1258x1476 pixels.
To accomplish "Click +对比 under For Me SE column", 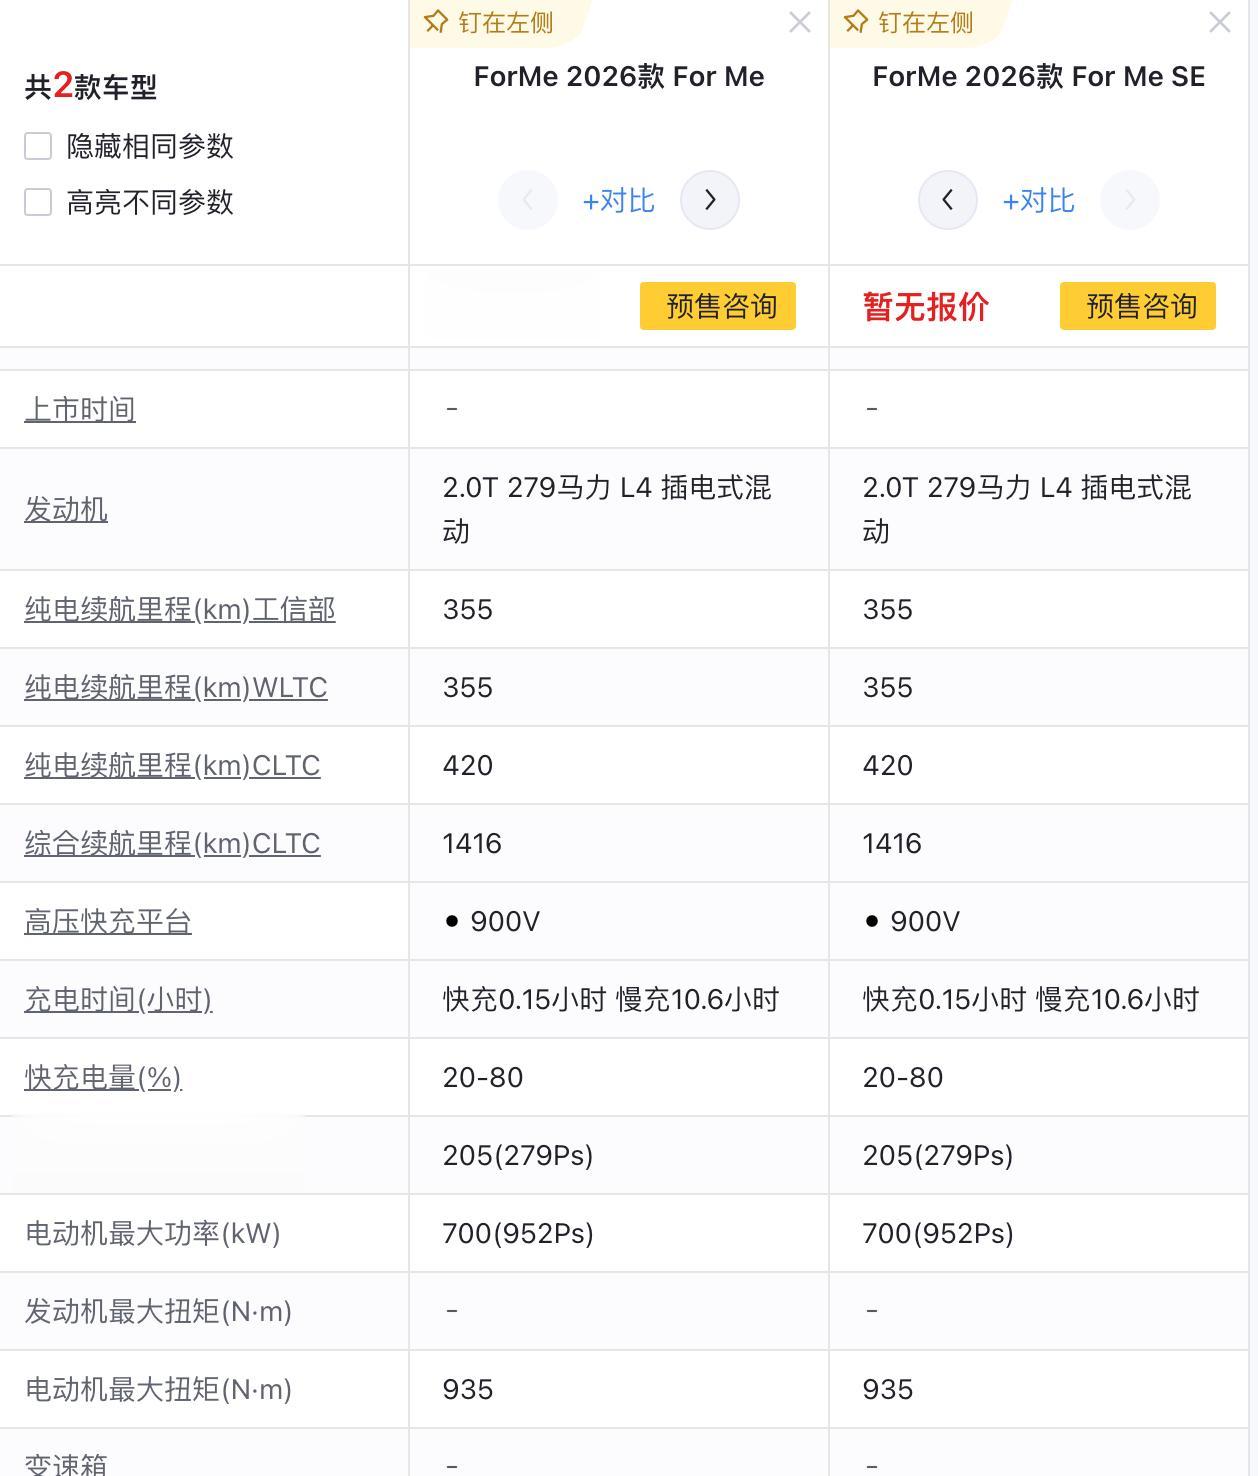I will [x=1039, y=201].
